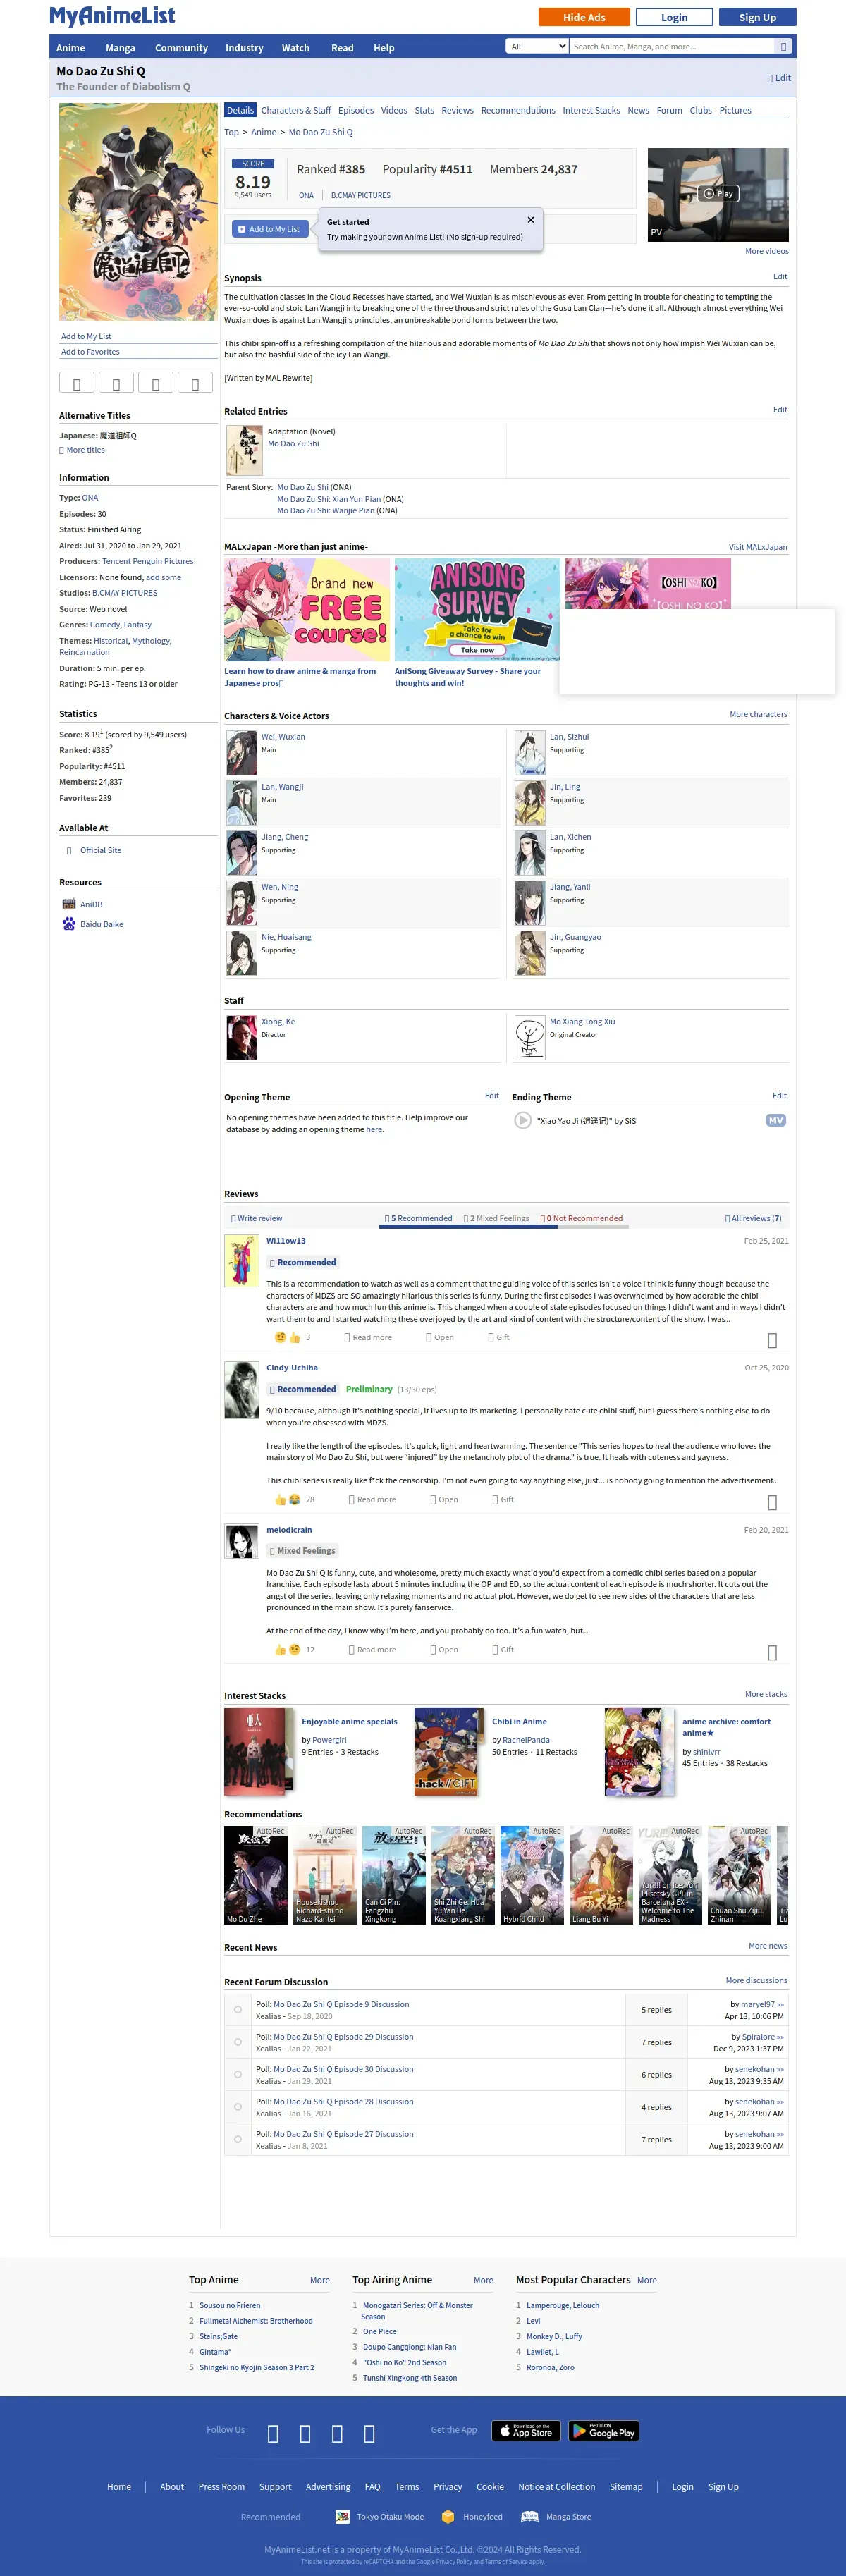
Task: Click reaction emoji on Wi11ow13 review
Action: tap(287, 1337)
